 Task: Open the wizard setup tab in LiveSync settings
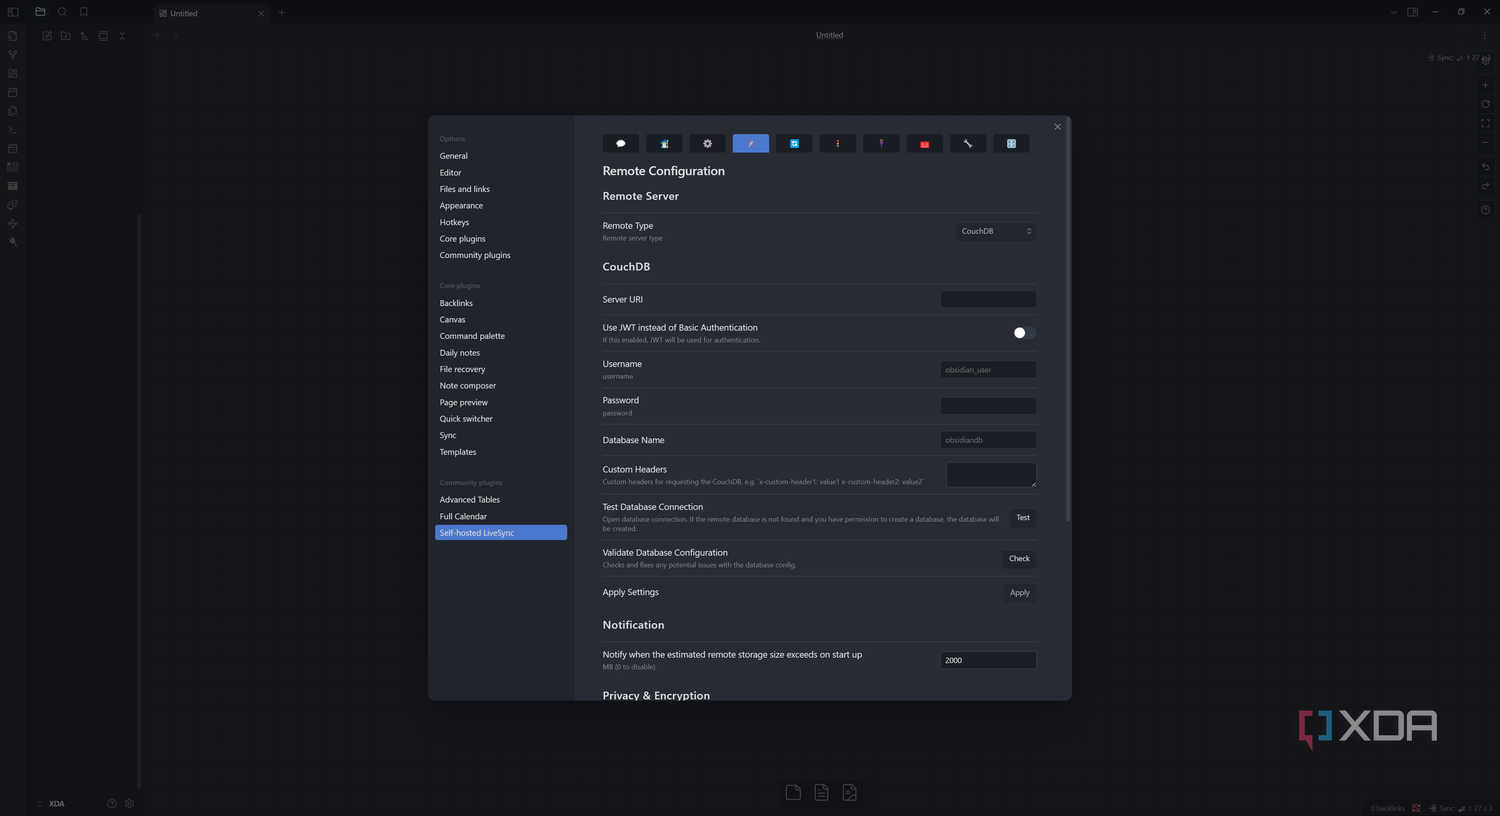tap(664, 144)
